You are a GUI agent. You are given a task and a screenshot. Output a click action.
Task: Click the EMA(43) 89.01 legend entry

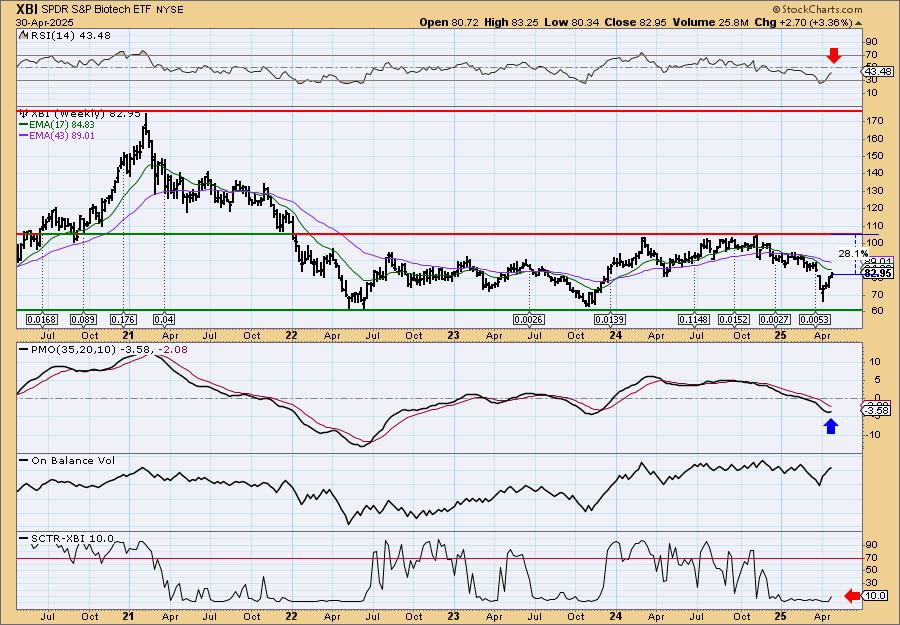pyautogui.click(x=63, y=136)
